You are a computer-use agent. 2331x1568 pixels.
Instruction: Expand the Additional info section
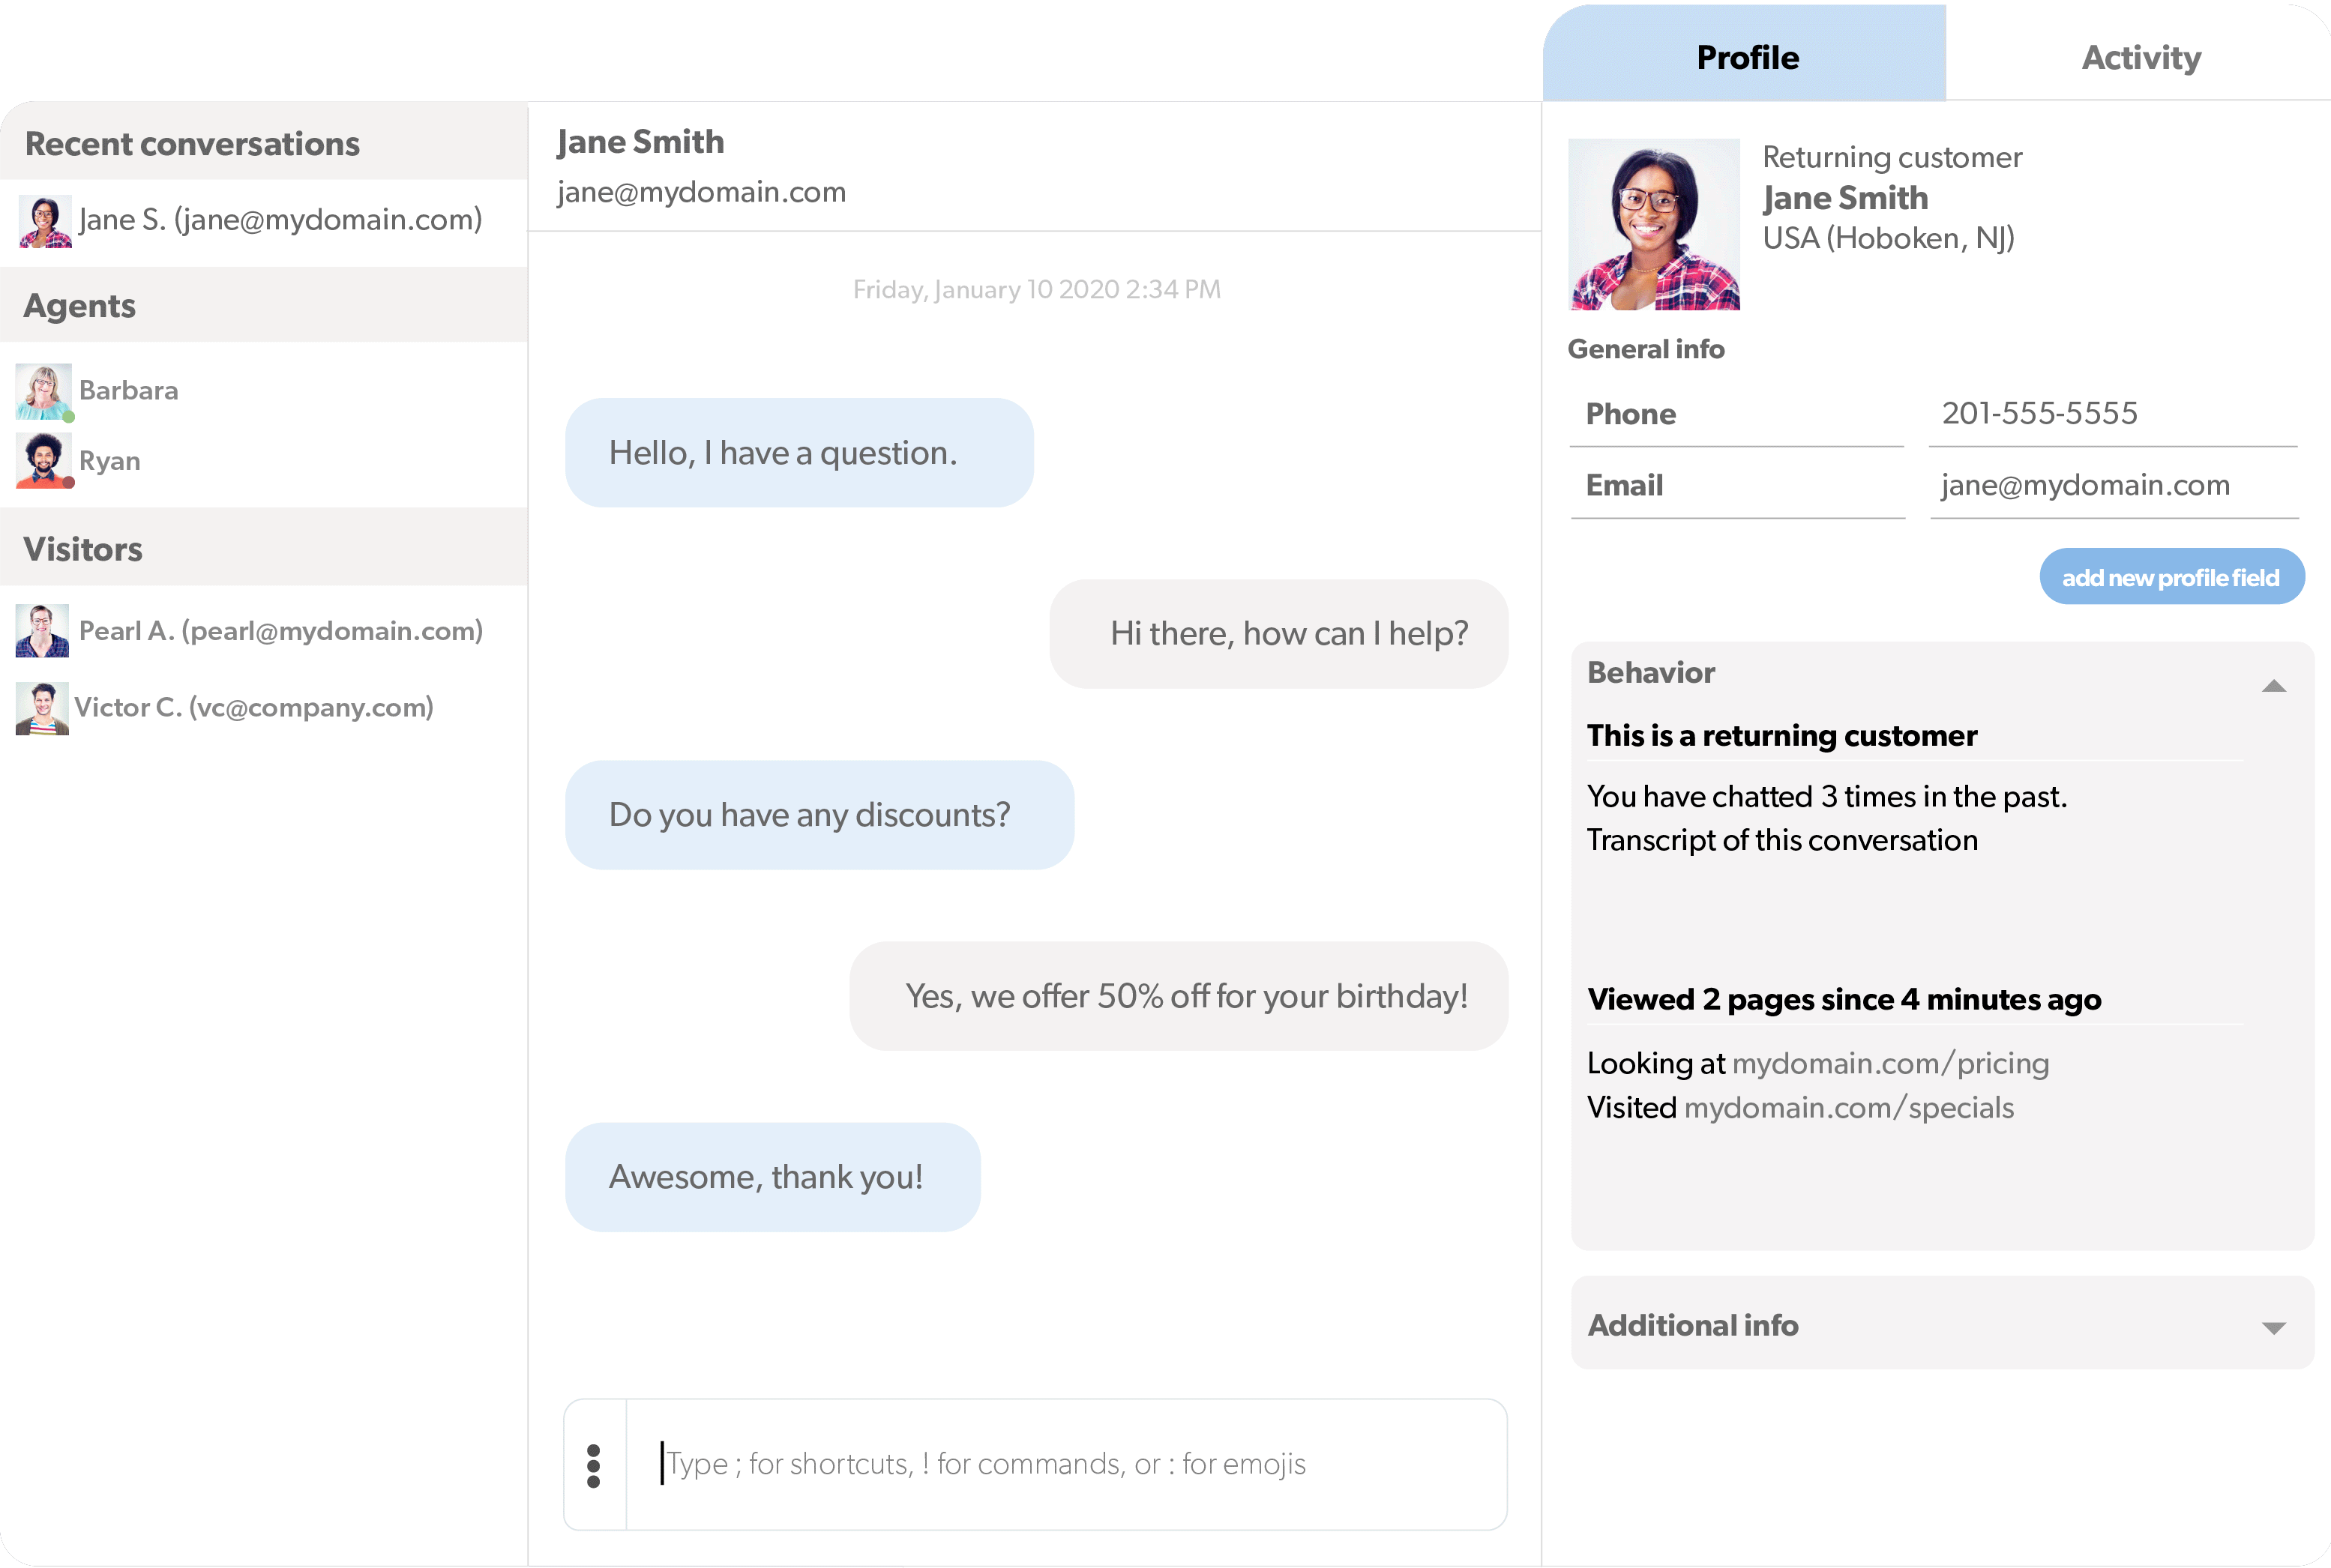(2275, 1328)
